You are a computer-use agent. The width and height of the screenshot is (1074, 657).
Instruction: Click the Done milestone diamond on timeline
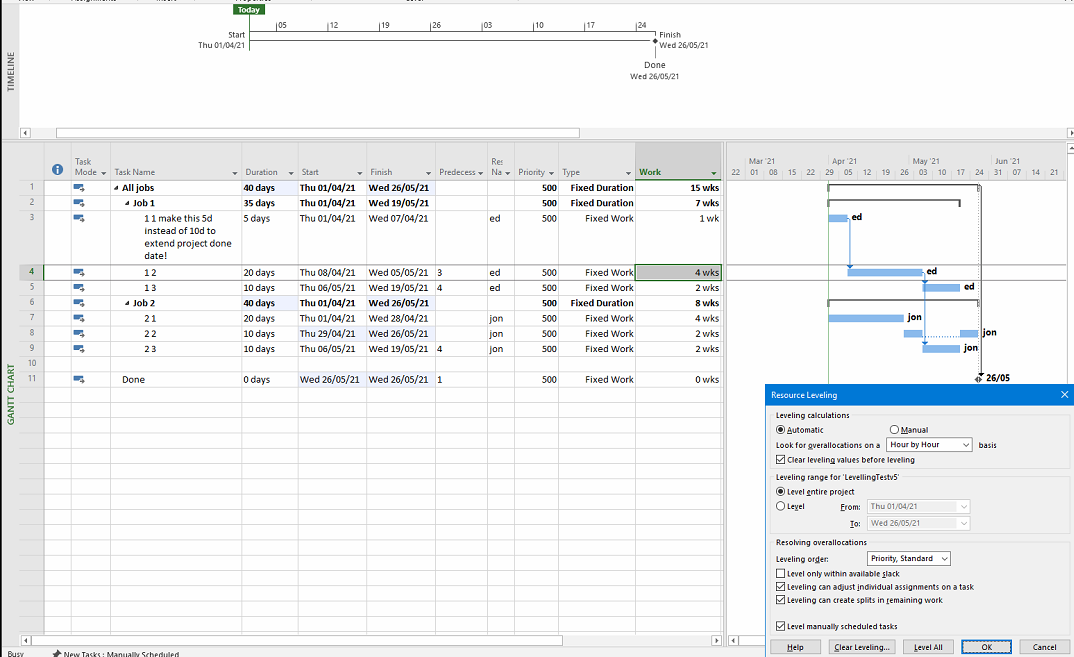point(655,41)
